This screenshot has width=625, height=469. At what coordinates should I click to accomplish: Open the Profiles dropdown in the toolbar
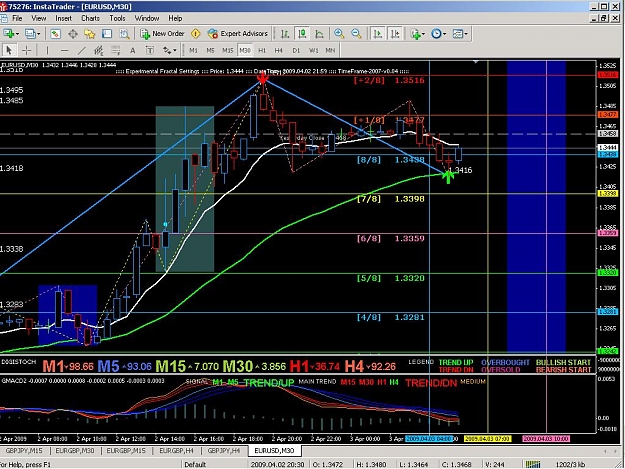(x=32, y=34)
